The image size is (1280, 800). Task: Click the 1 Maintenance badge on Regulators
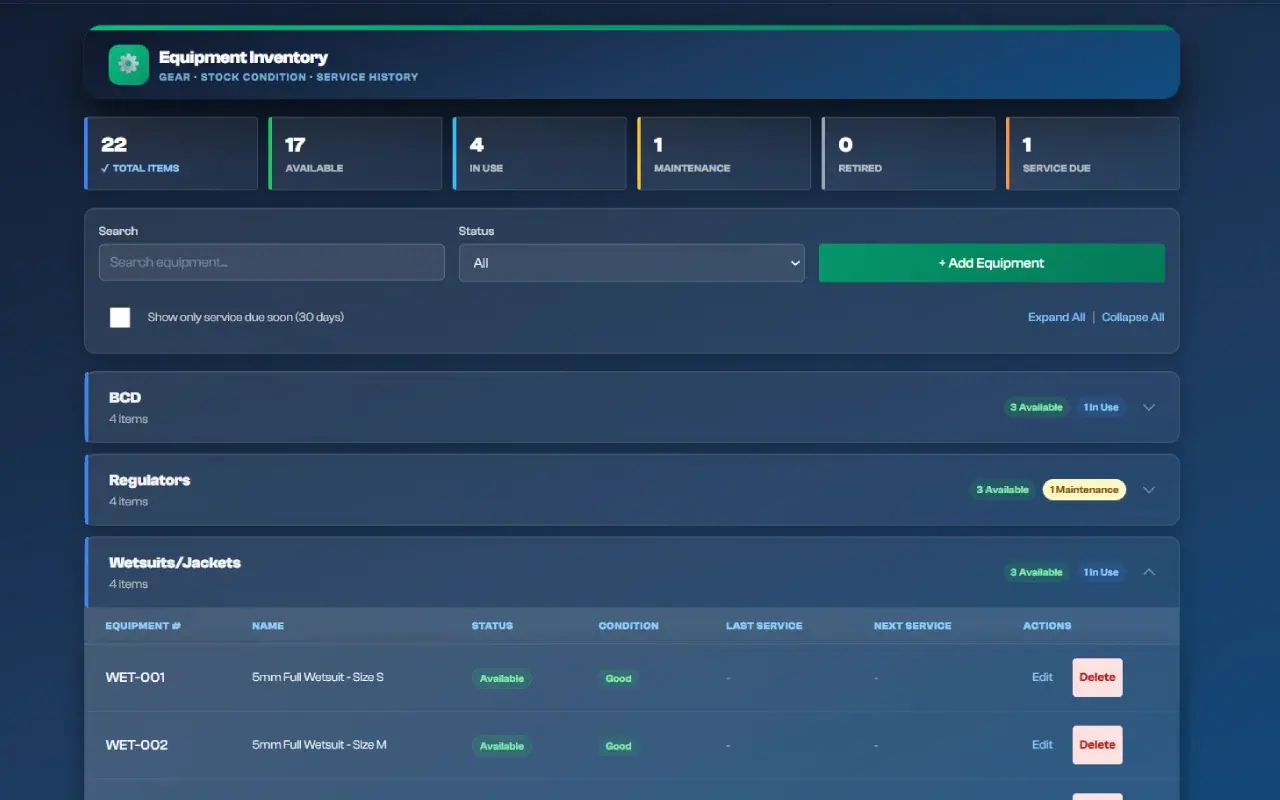click(1084, 490)
